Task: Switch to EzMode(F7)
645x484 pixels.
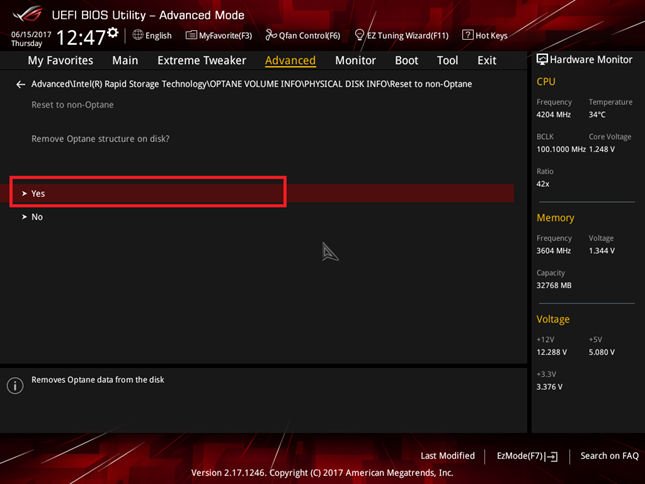Action: point(527,456)
